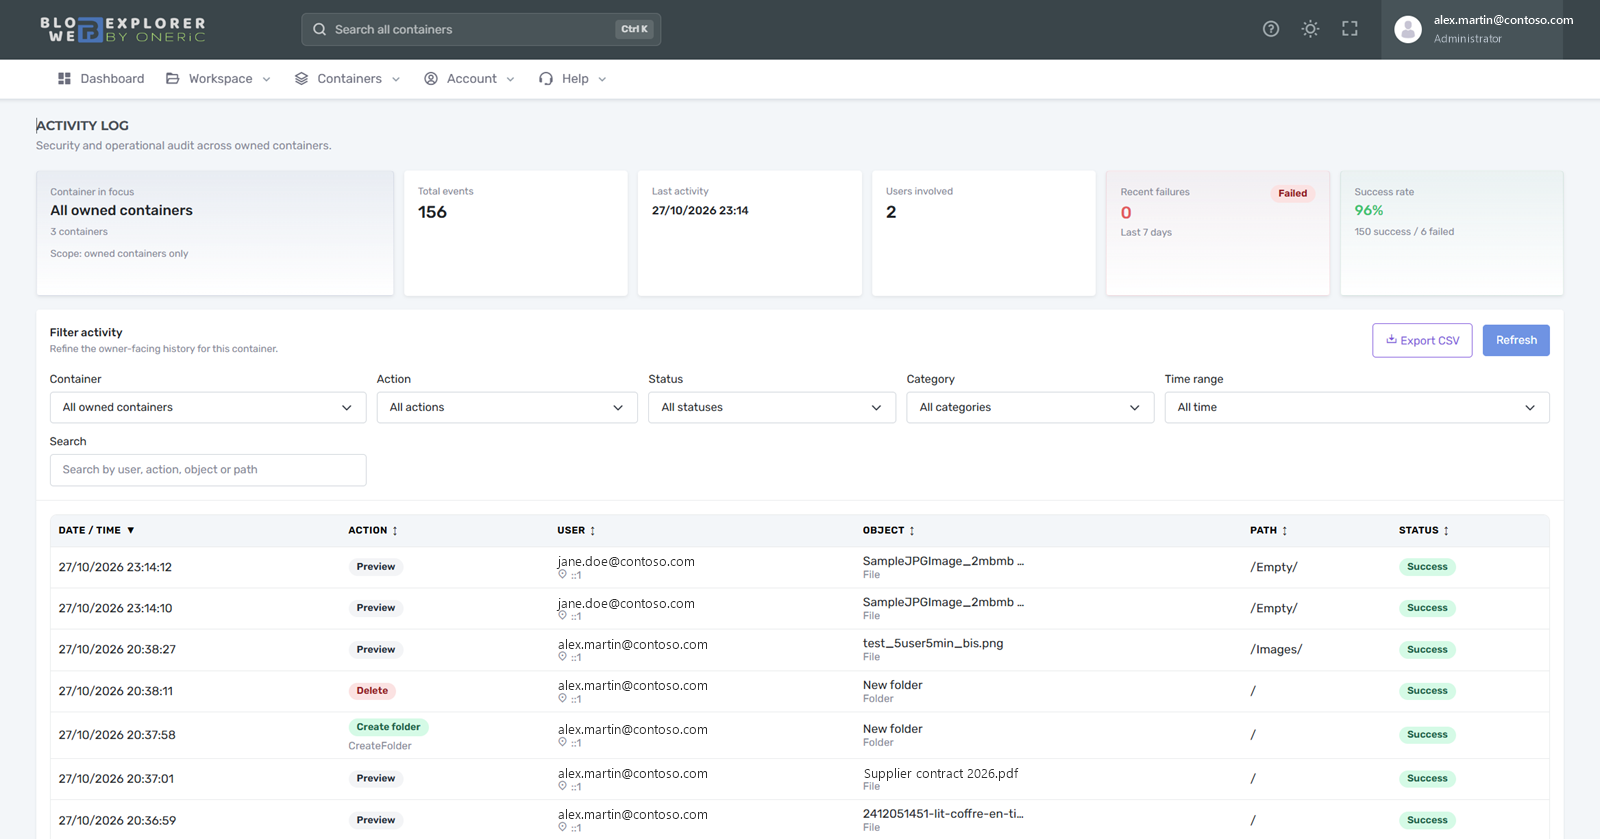Click the search by user, action field
The width and height of the screenshot is (1600, 839).
pos(208,470)
